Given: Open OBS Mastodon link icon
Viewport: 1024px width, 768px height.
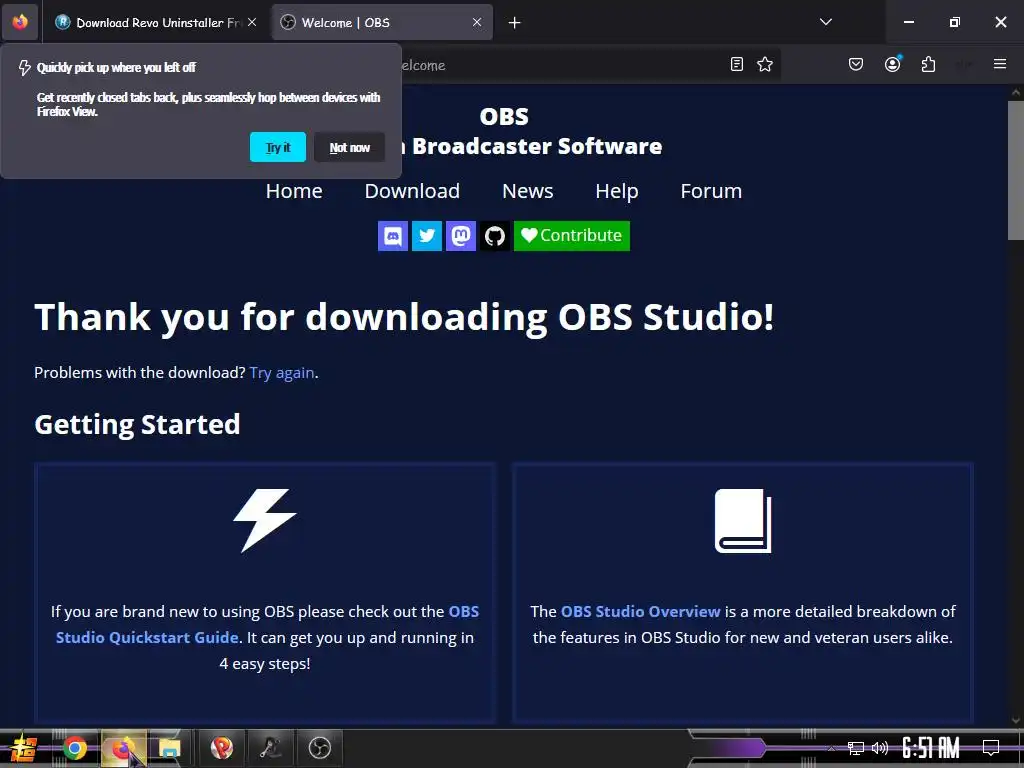Looking at the screenshot, I should 460,236.
